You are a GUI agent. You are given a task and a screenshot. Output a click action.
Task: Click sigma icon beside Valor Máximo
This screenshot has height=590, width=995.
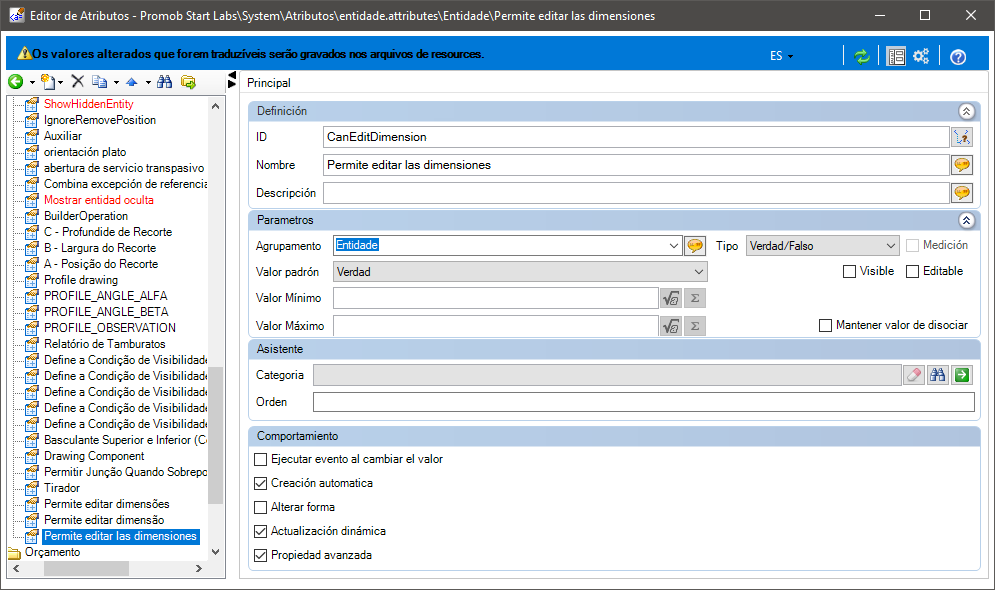(695, 326)
